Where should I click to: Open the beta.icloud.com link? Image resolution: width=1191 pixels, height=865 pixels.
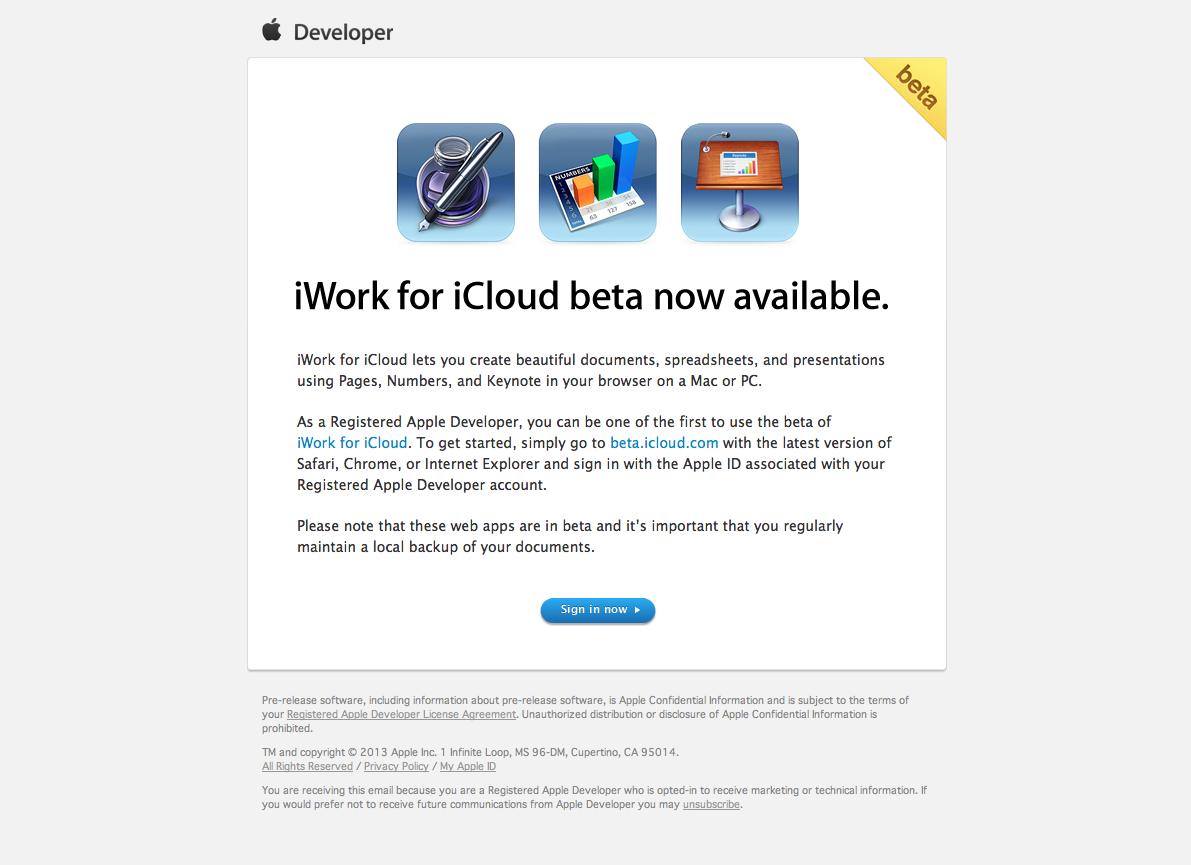(x=664, y=443)
